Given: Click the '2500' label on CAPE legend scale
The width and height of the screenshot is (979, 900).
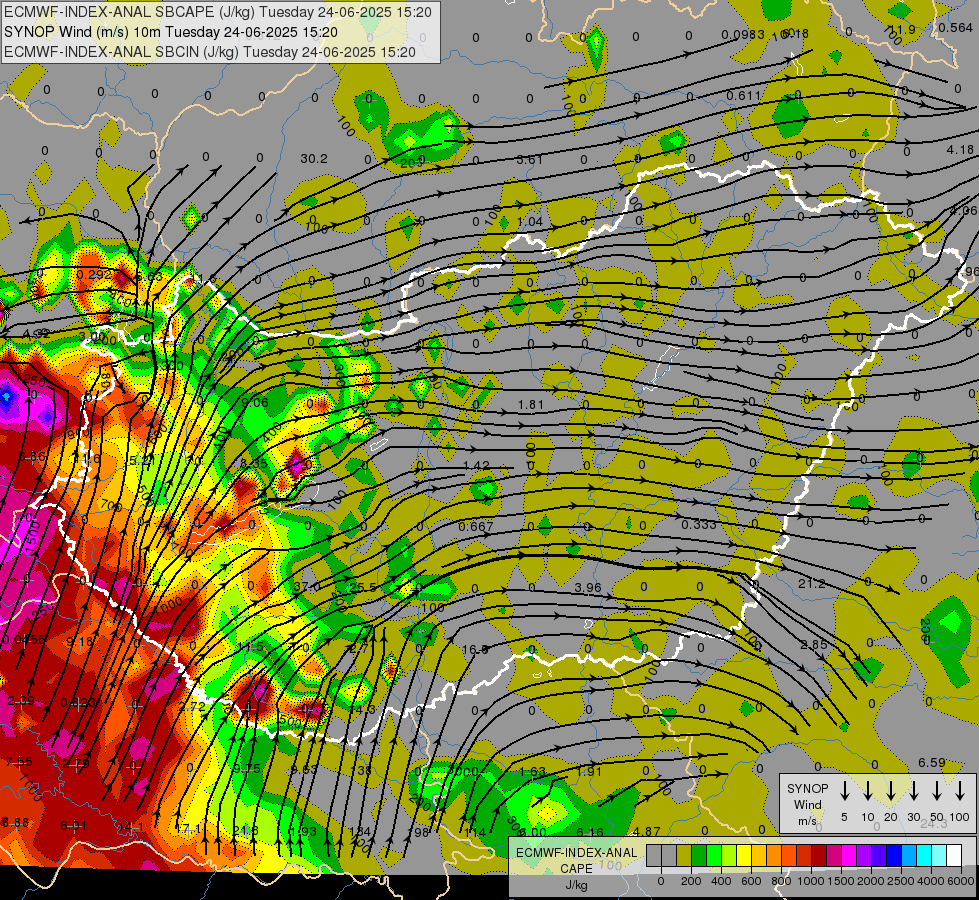Looking at the screenshot, I should pyautogui.click(x=901, y=881).
